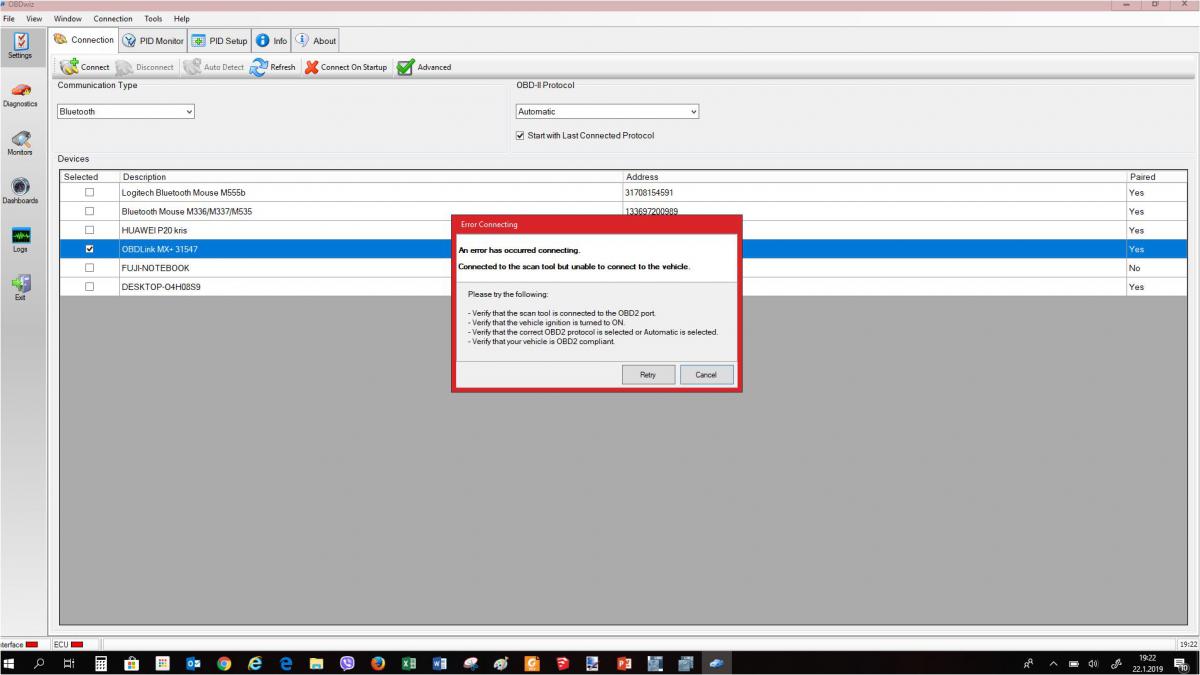This screenshot has height=675, width=1200.
Task: Switch to the PID Monitor tab
Action: 153,41
